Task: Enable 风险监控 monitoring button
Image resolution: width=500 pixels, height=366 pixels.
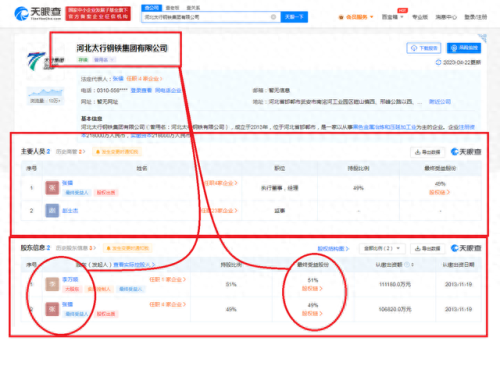Action: coord(464,48)
